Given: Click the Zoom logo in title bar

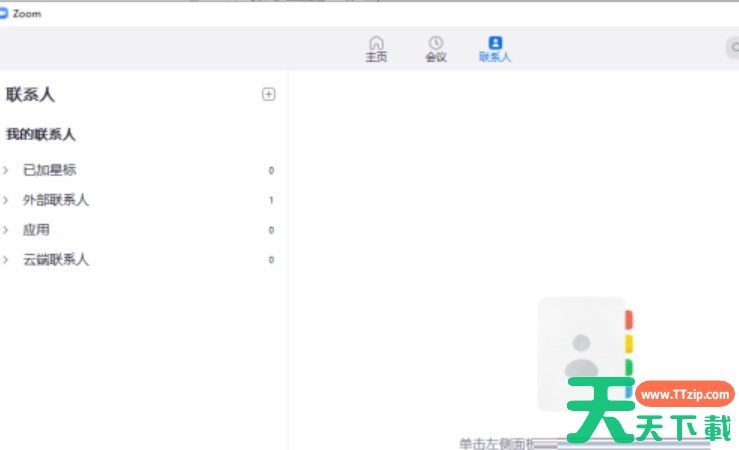Looking at the screenshot, I should 4,14.
